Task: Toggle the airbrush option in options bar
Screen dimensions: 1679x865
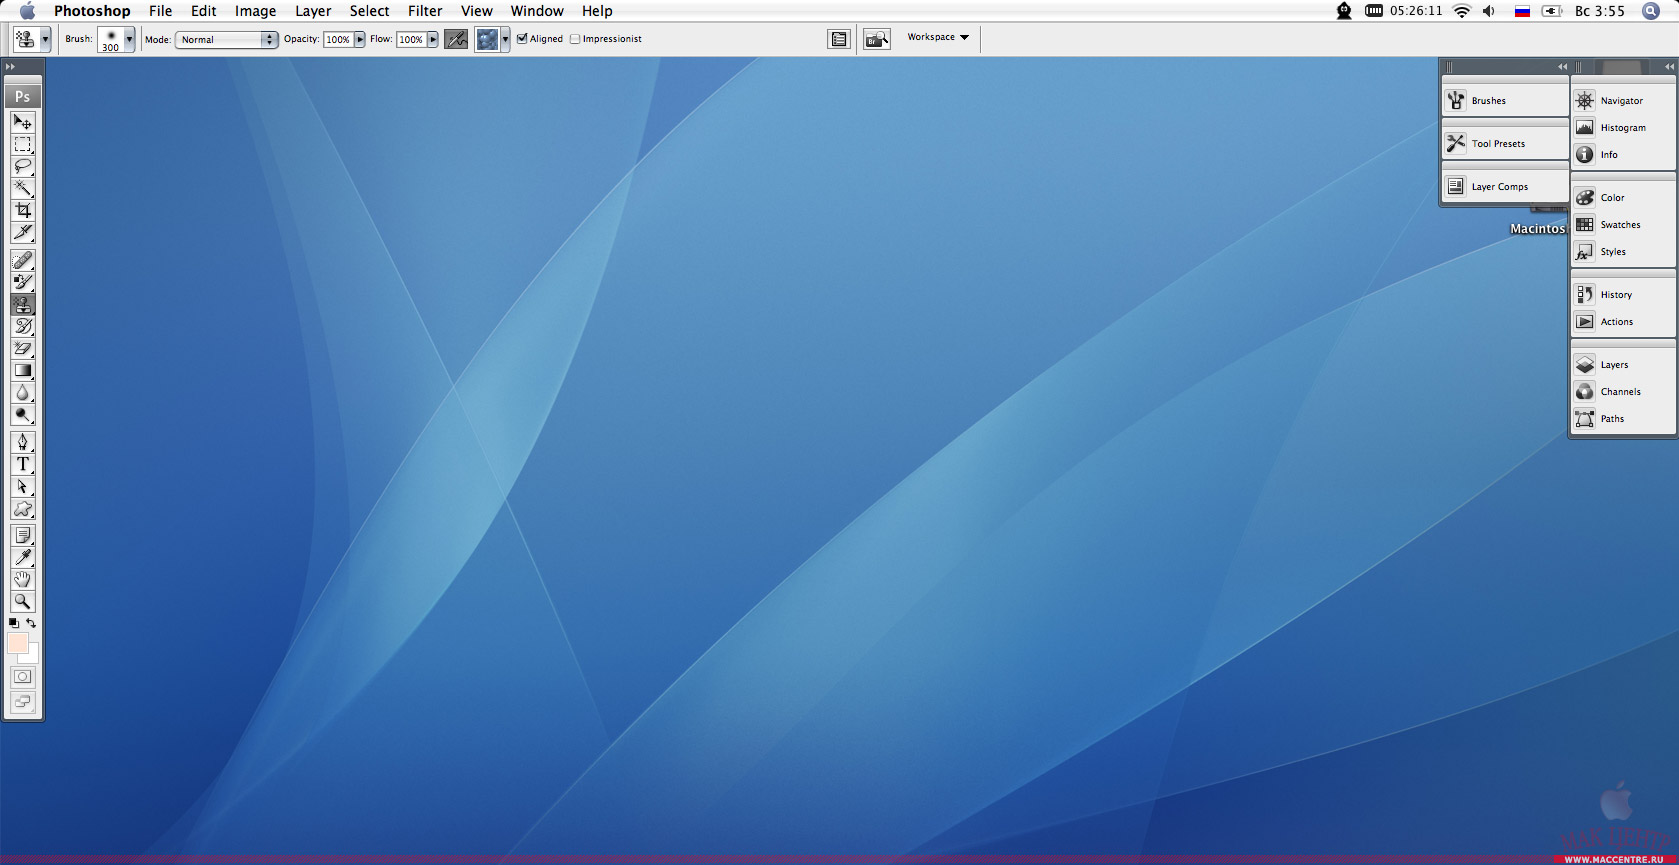Action: 456,39
